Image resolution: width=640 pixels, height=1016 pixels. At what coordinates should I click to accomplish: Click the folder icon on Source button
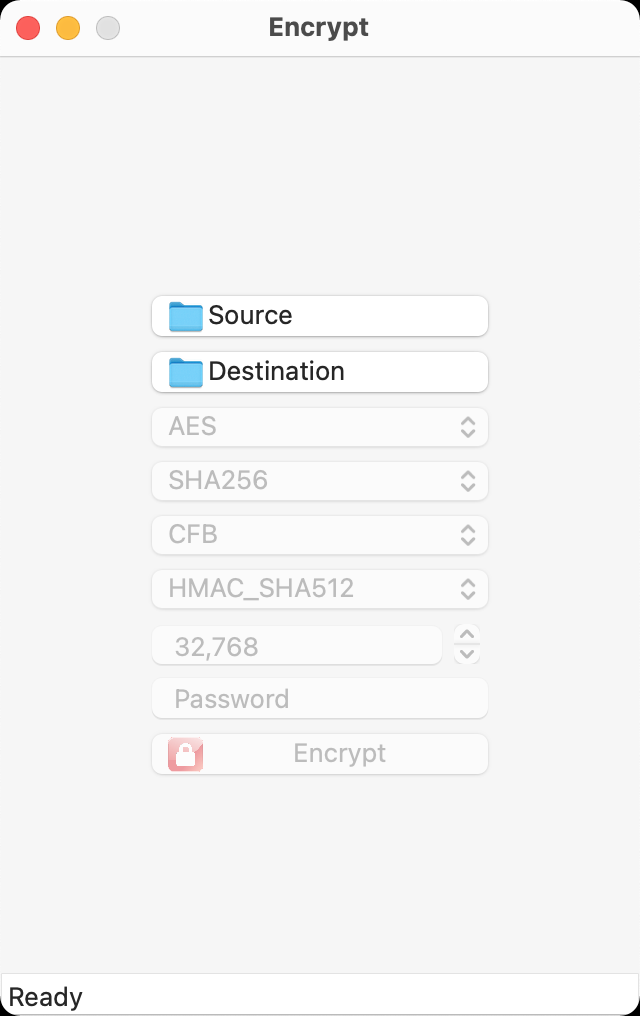pyautogui.click(x=186, y=316)
